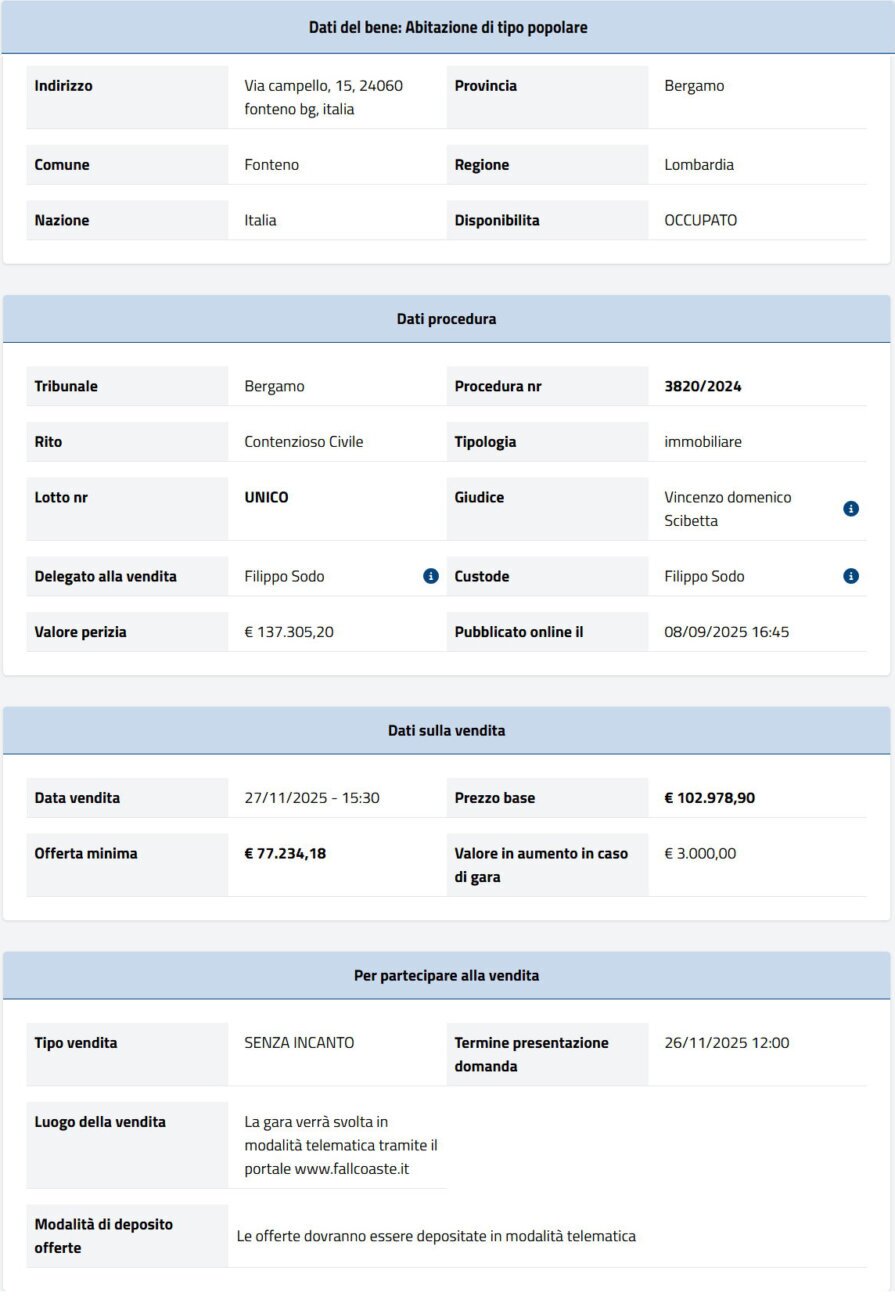Click the OCCUPATO availability status
The height and width of the screenshot is (1296, 895).
(x=700, y=220)
